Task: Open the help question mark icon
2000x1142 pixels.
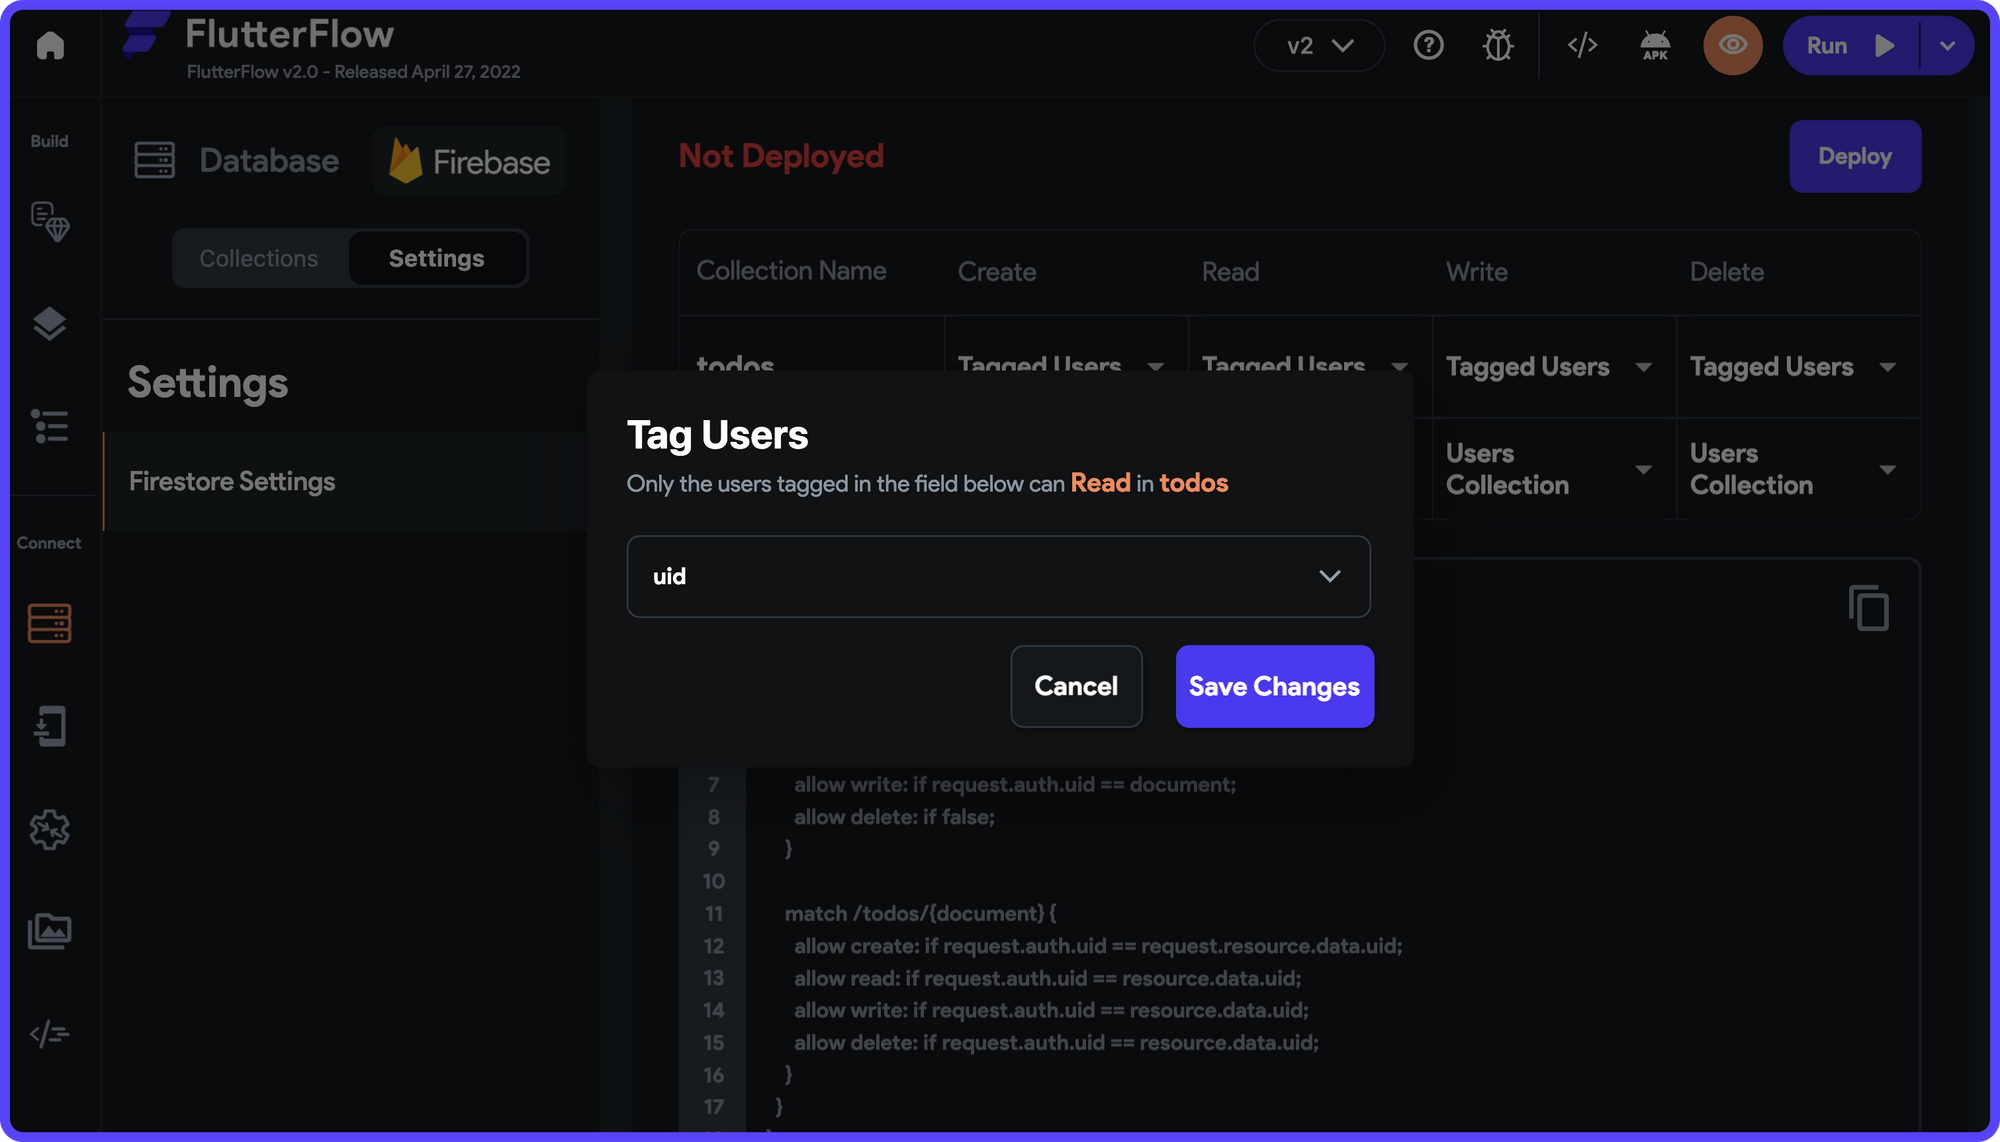Action: click(x=1428, y=45)
